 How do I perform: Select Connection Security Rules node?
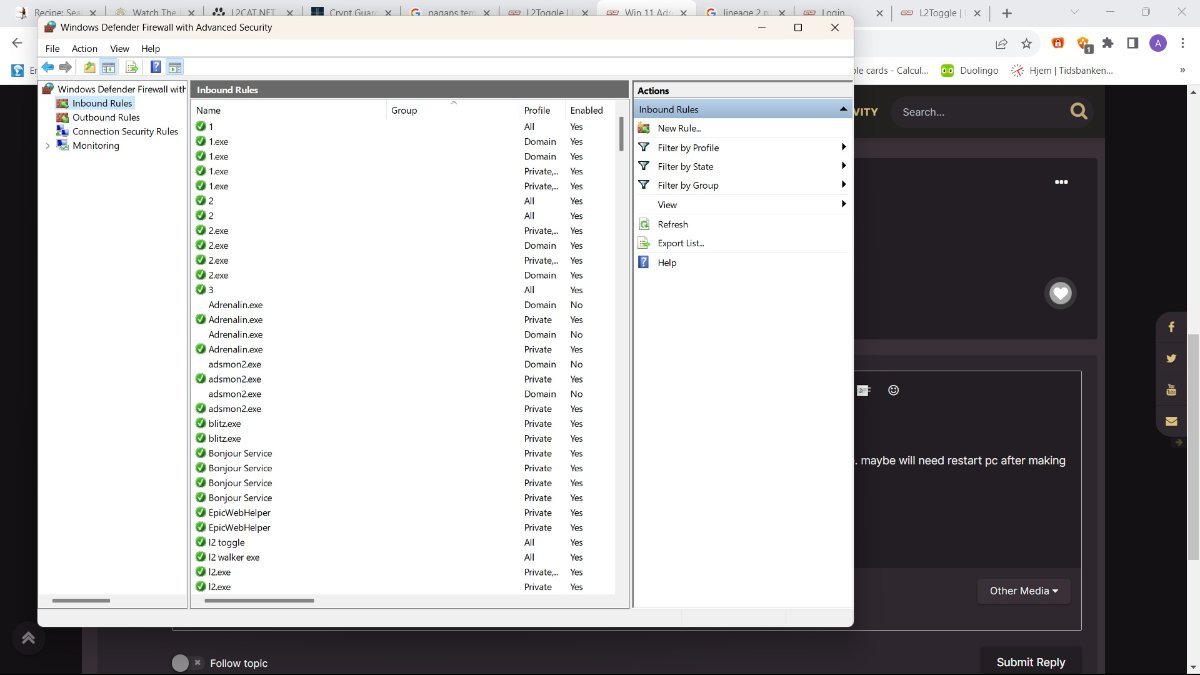pyautogui.click(x=124, y=131)
